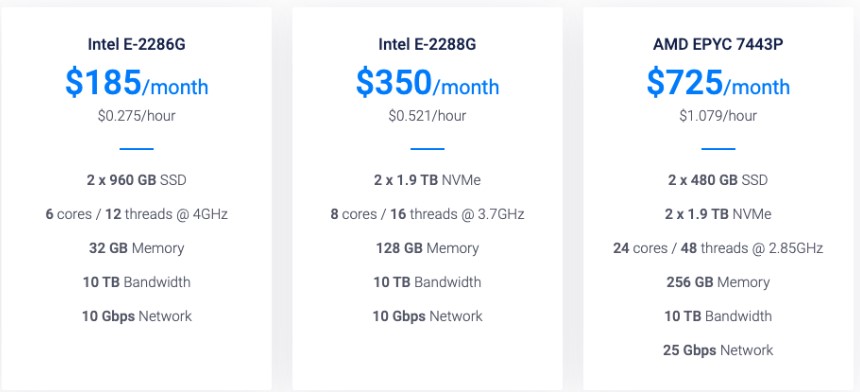Image resolution: width=860 pixels, height=392 pixels.
Task: Click 6 cores / 12 threads spec
Action: [137, 214]
